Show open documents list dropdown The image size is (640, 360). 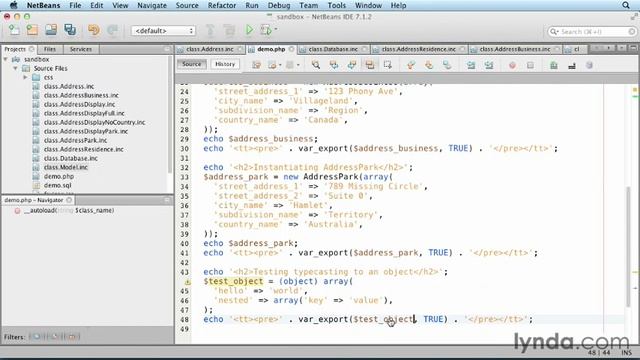621,49
